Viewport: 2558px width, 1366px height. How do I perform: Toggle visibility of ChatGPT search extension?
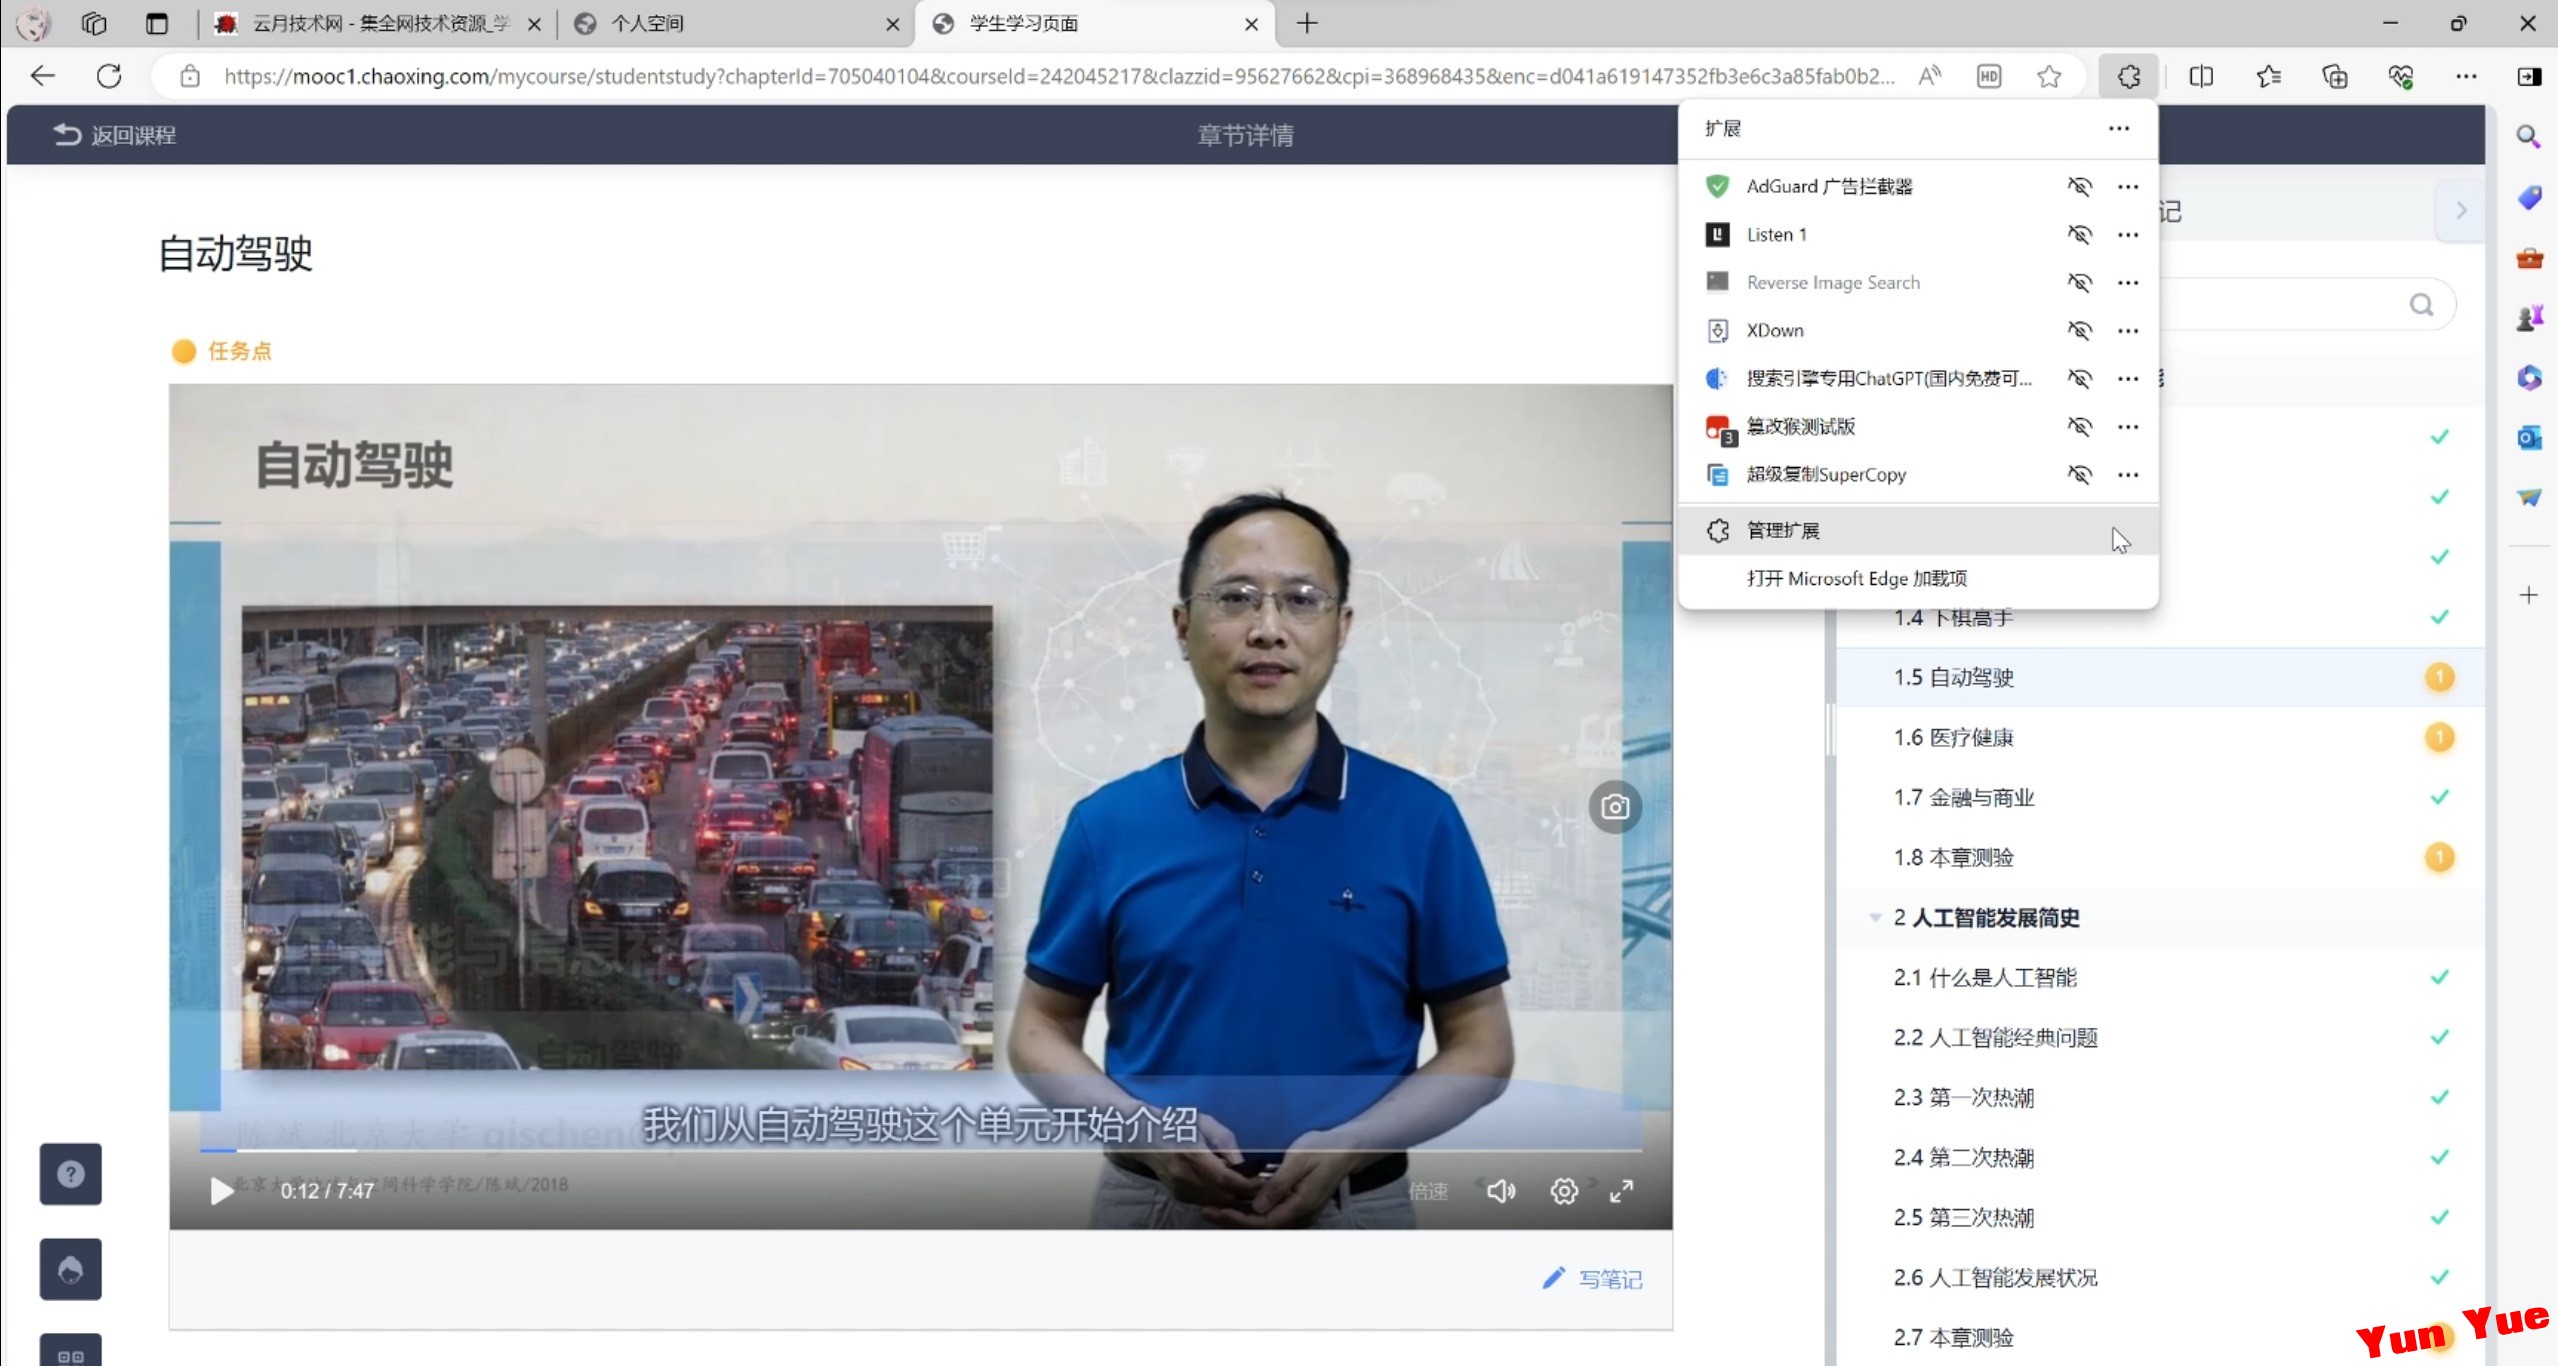pos(2079,378)
